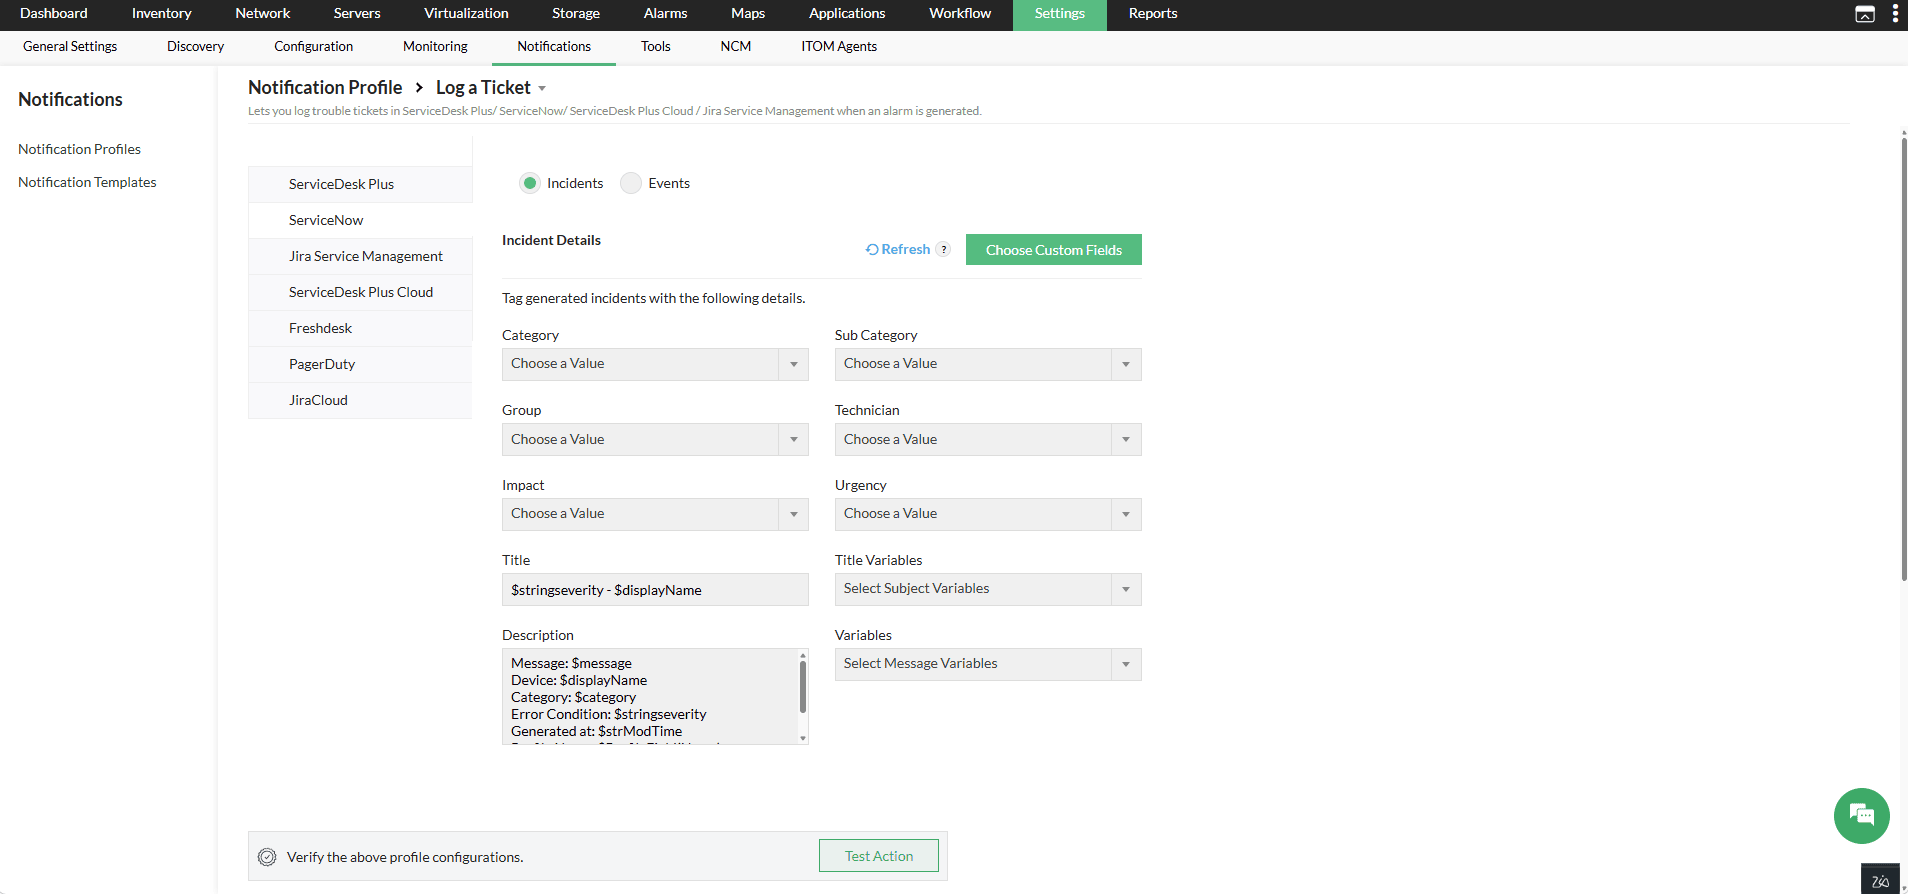Open the Dashboard menu
The image size is (1908, 894).
click(54, 14)
